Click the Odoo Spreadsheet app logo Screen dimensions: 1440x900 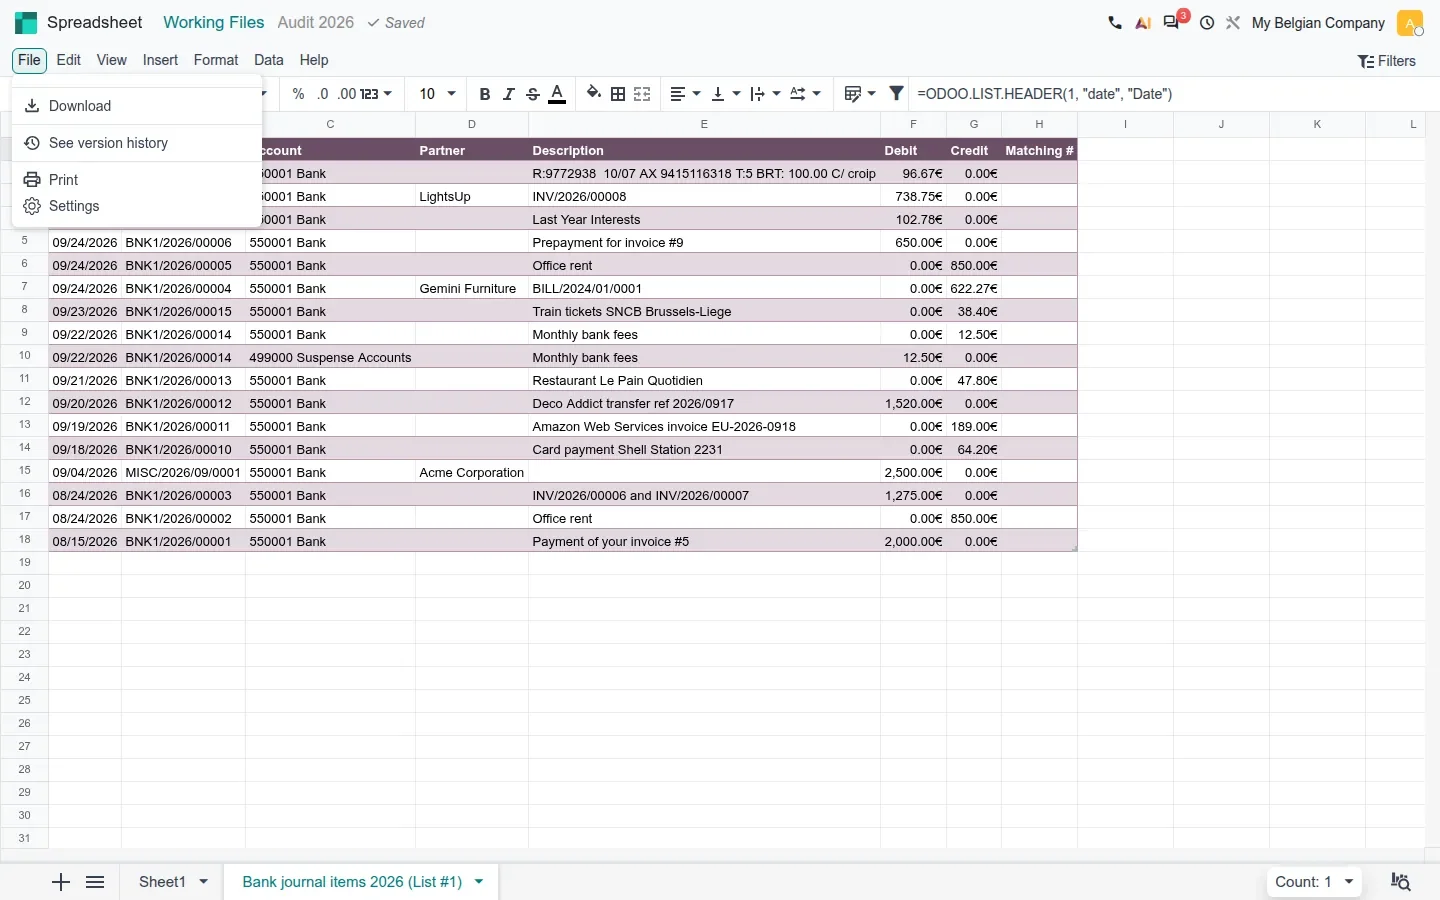tap(26, 22)
